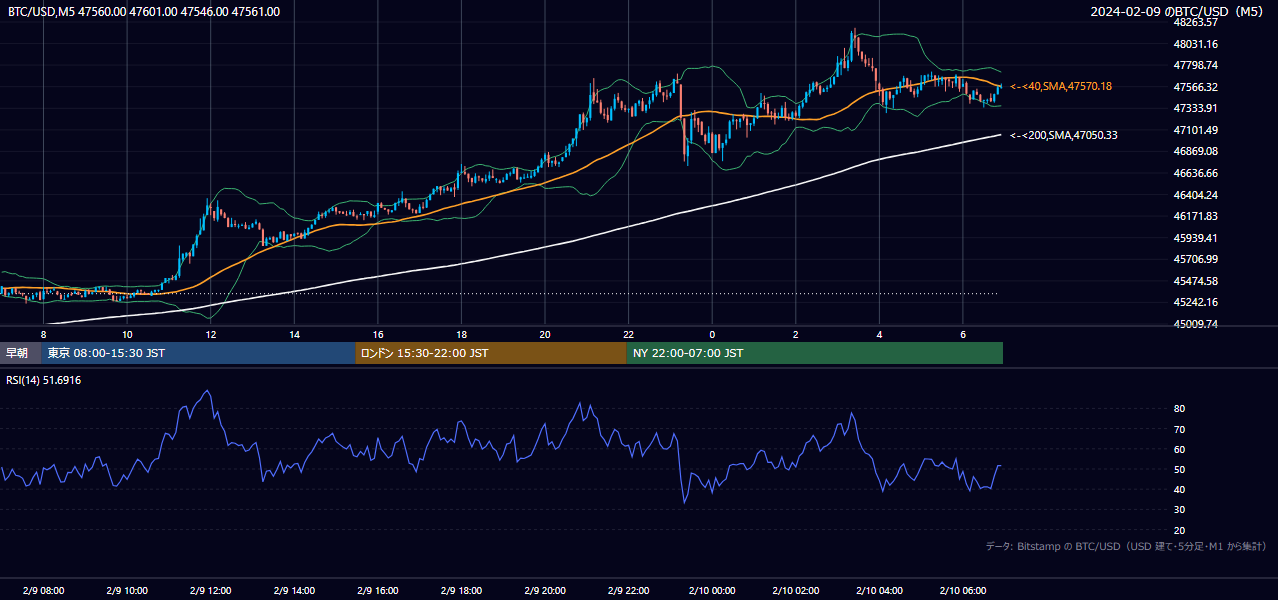1278x600 pixels.
Task: Click the '<-<40,SMA,47570.18' orange label
Action: click(x=1061, y=87)
